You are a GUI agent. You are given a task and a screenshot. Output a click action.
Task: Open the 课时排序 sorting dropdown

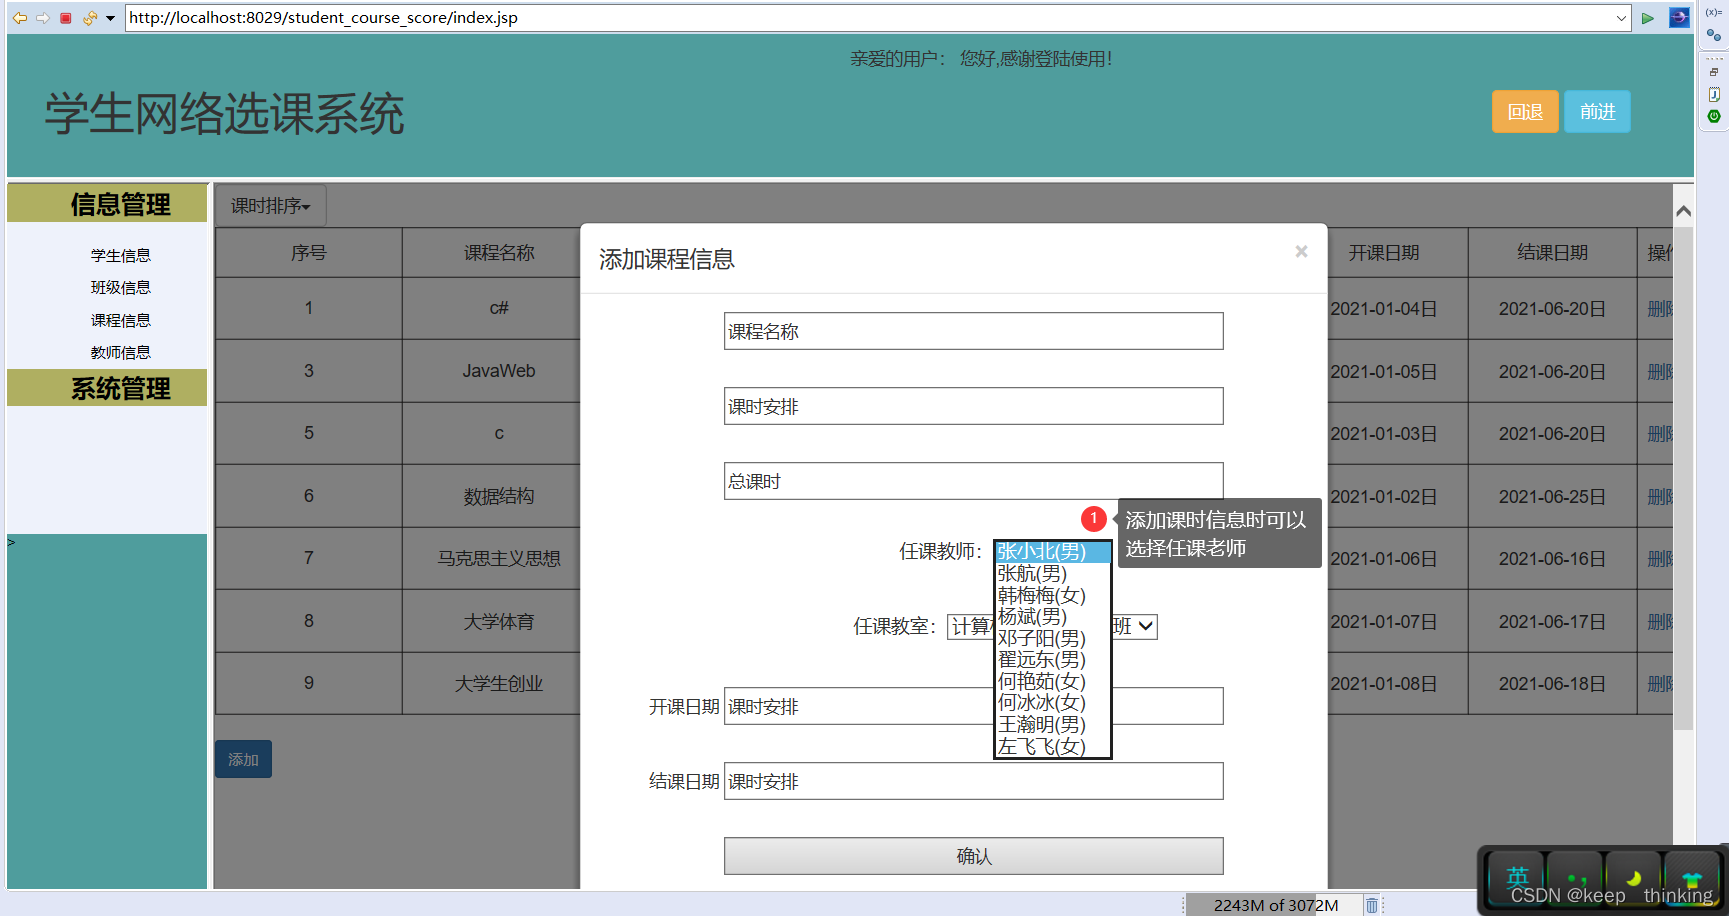[x=271, y=206]
